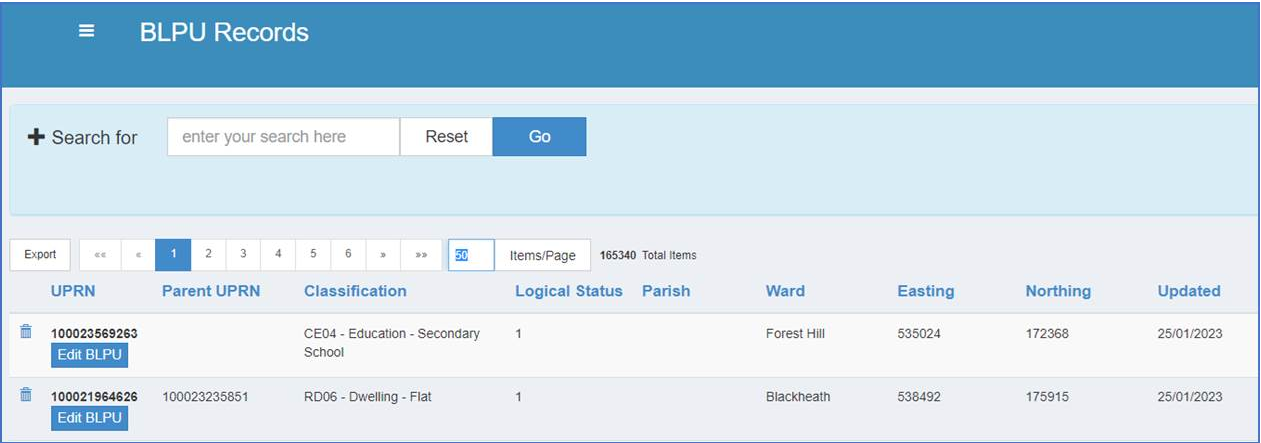Select page 1 of results

pos(173,255)
